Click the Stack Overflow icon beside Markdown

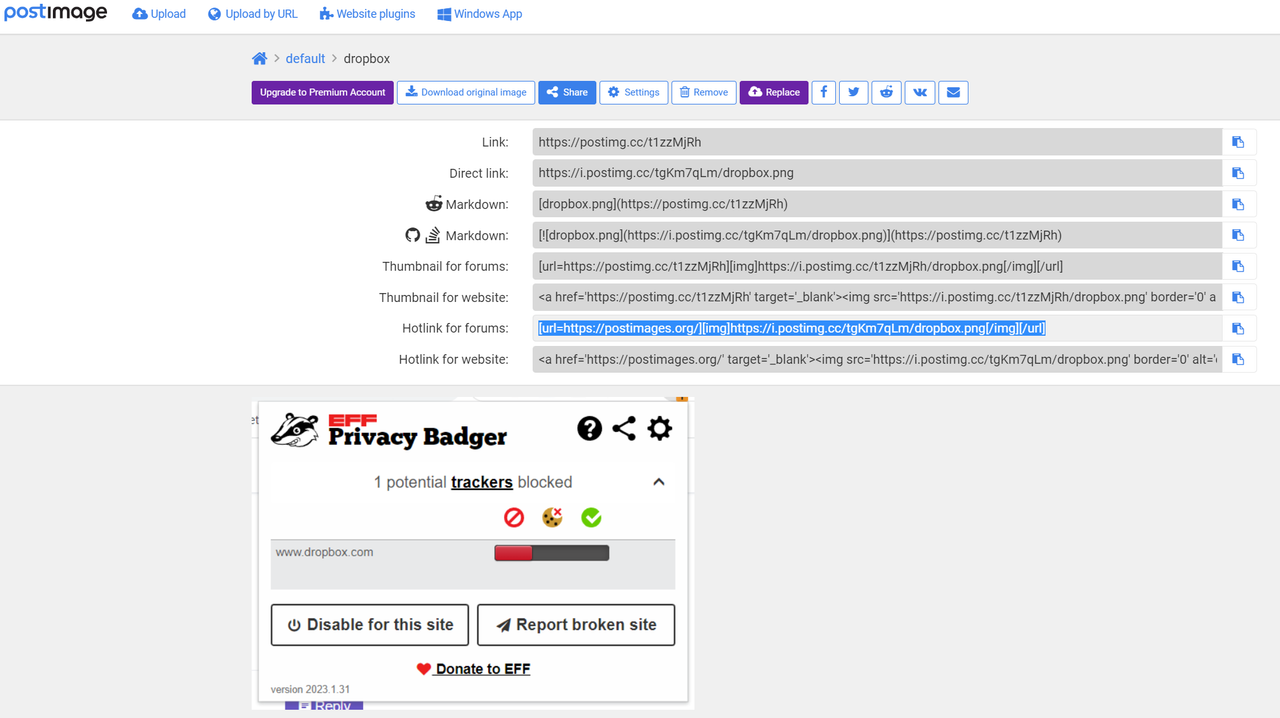coord(433,235)
